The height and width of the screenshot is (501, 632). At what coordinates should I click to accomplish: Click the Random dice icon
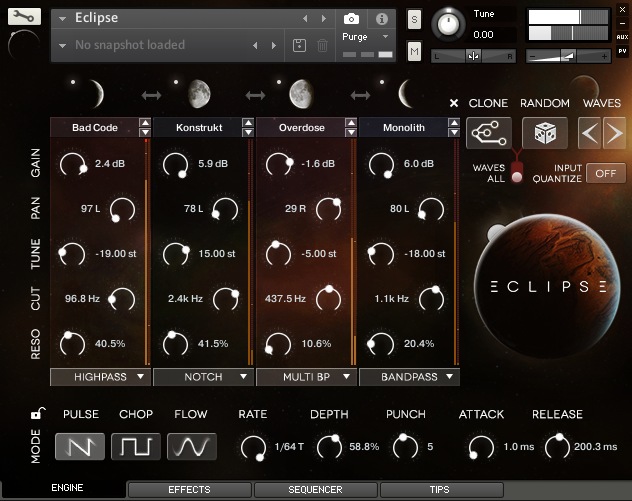pyautogui.click(x=544, y=132)
